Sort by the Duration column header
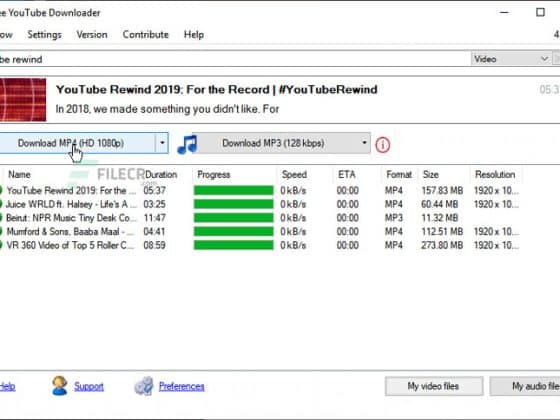Viewport: 560px width, 420px height. tap(161, 175)
